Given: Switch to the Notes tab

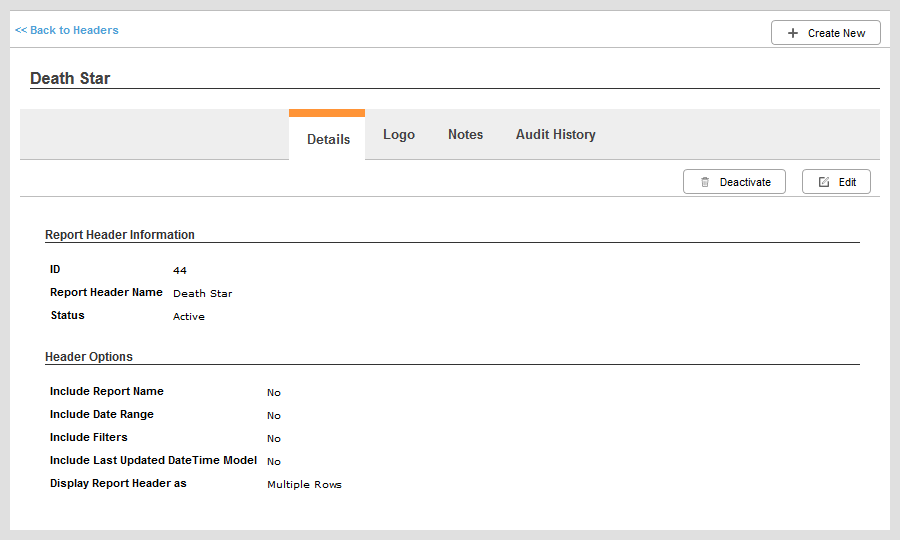Looking at the screenshot, I should pyautogui.click(x=465, y=134).
